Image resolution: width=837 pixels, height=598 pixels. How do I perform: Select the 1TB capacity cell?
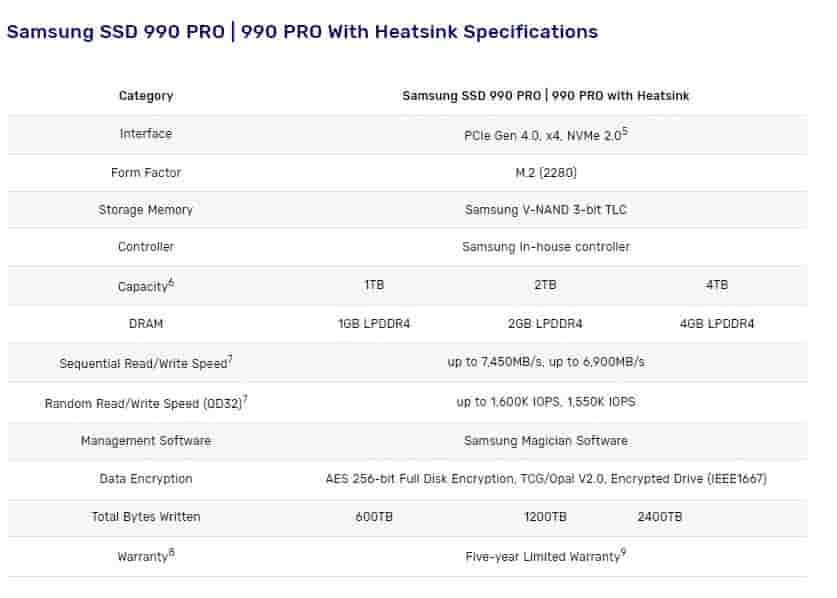374,285
